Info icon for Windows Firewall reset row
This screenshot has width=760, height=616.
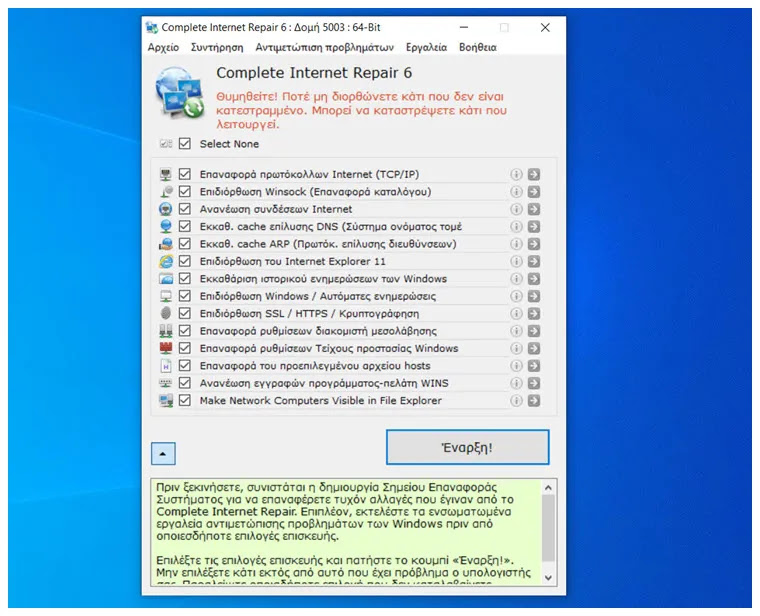[516, 348]
